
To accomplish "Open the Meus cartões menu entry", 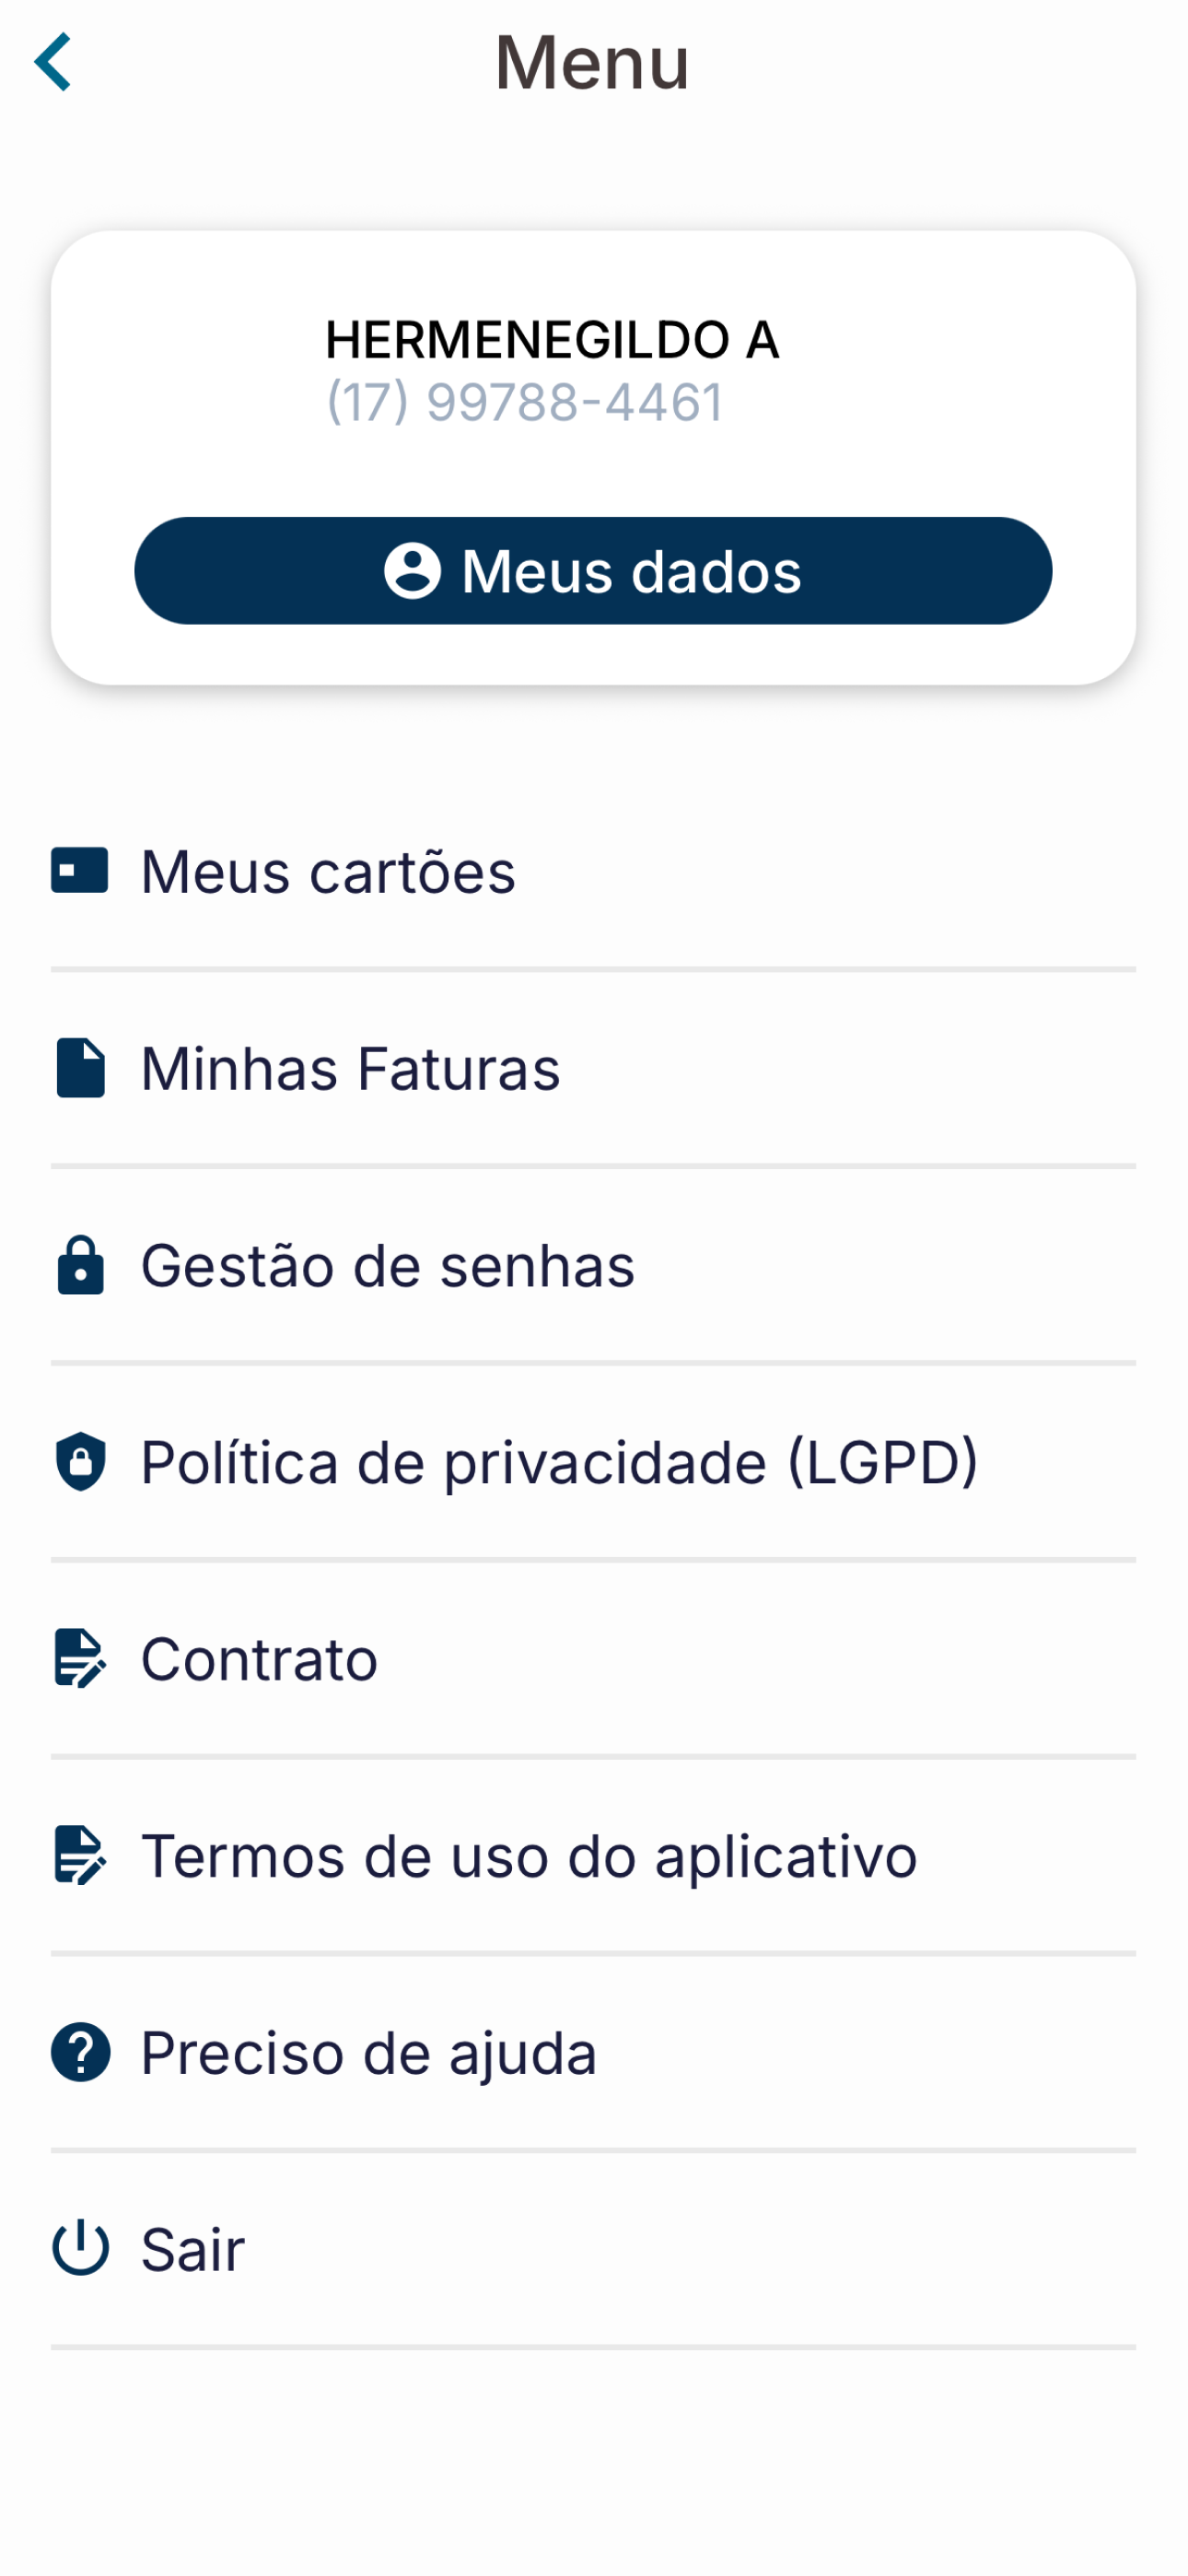I will [x=593, y=871].
